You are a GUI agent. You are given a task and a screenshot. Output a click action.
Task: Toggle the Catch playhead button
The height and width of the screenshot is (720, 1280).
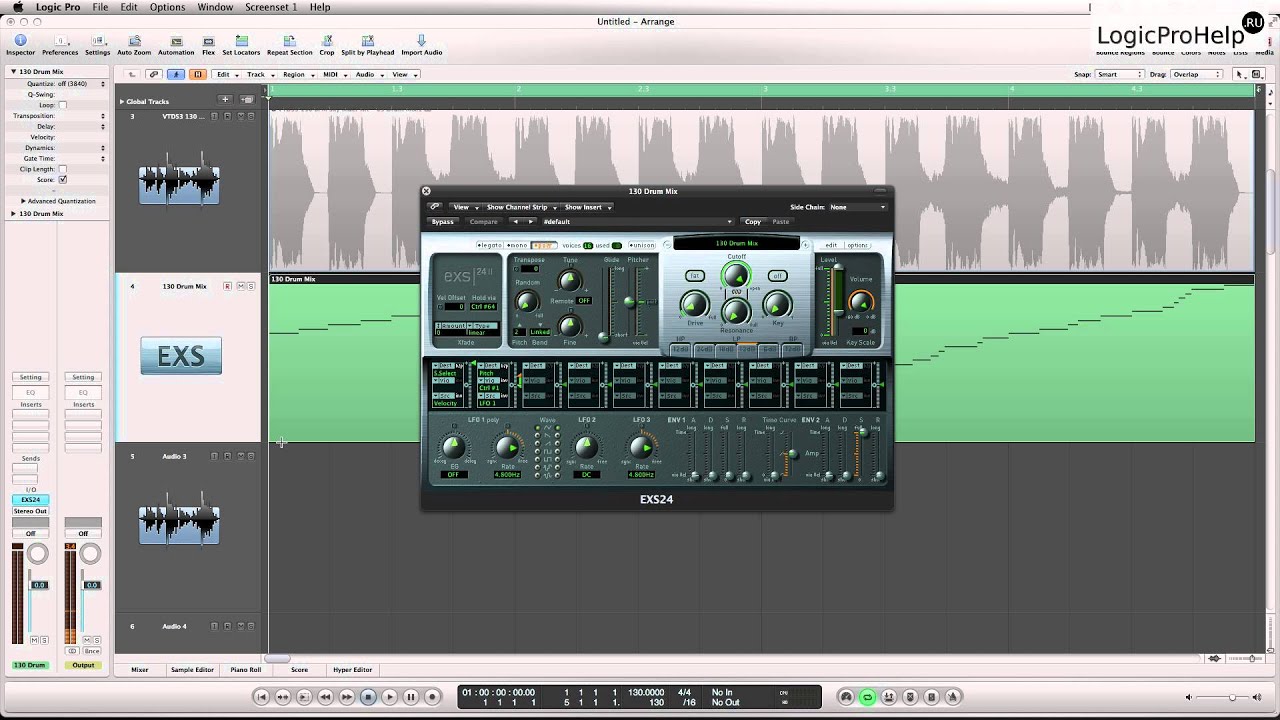click(x=176, y=74)
